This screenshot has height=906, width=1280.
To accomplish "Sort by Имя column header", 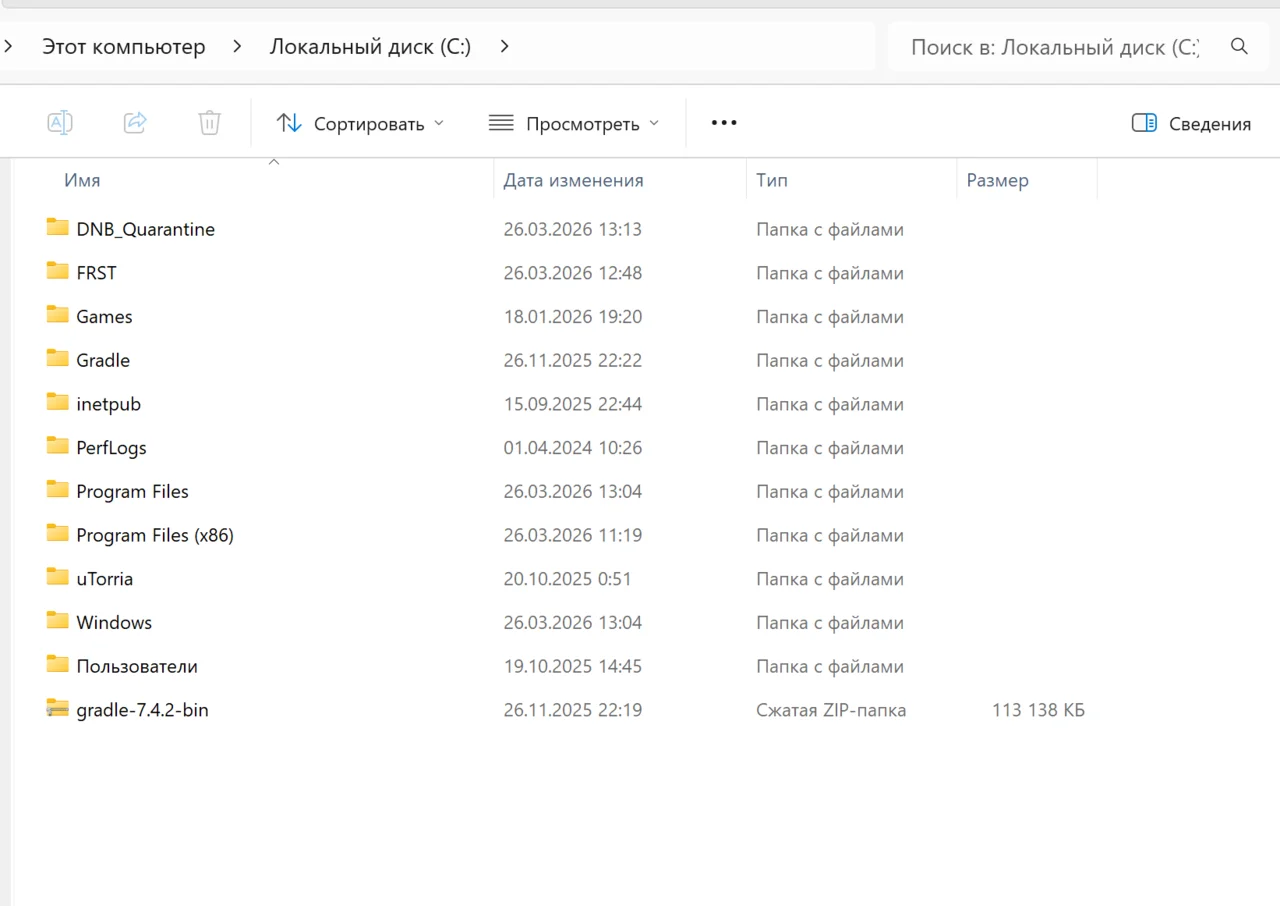I will [82, 181].
